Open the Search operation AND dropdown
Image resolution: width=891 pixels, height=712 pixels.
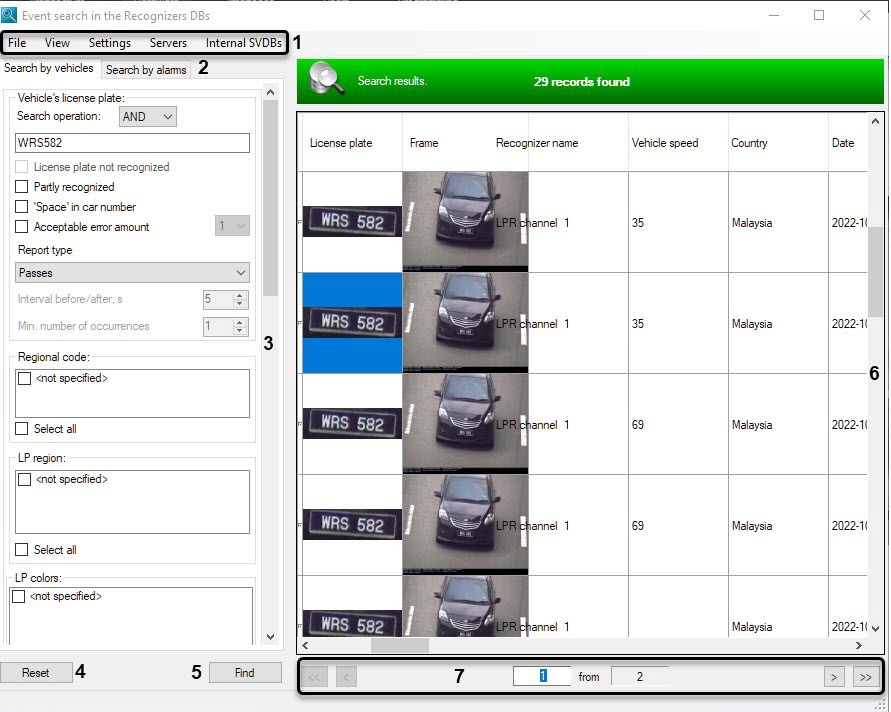coord(147,117)
